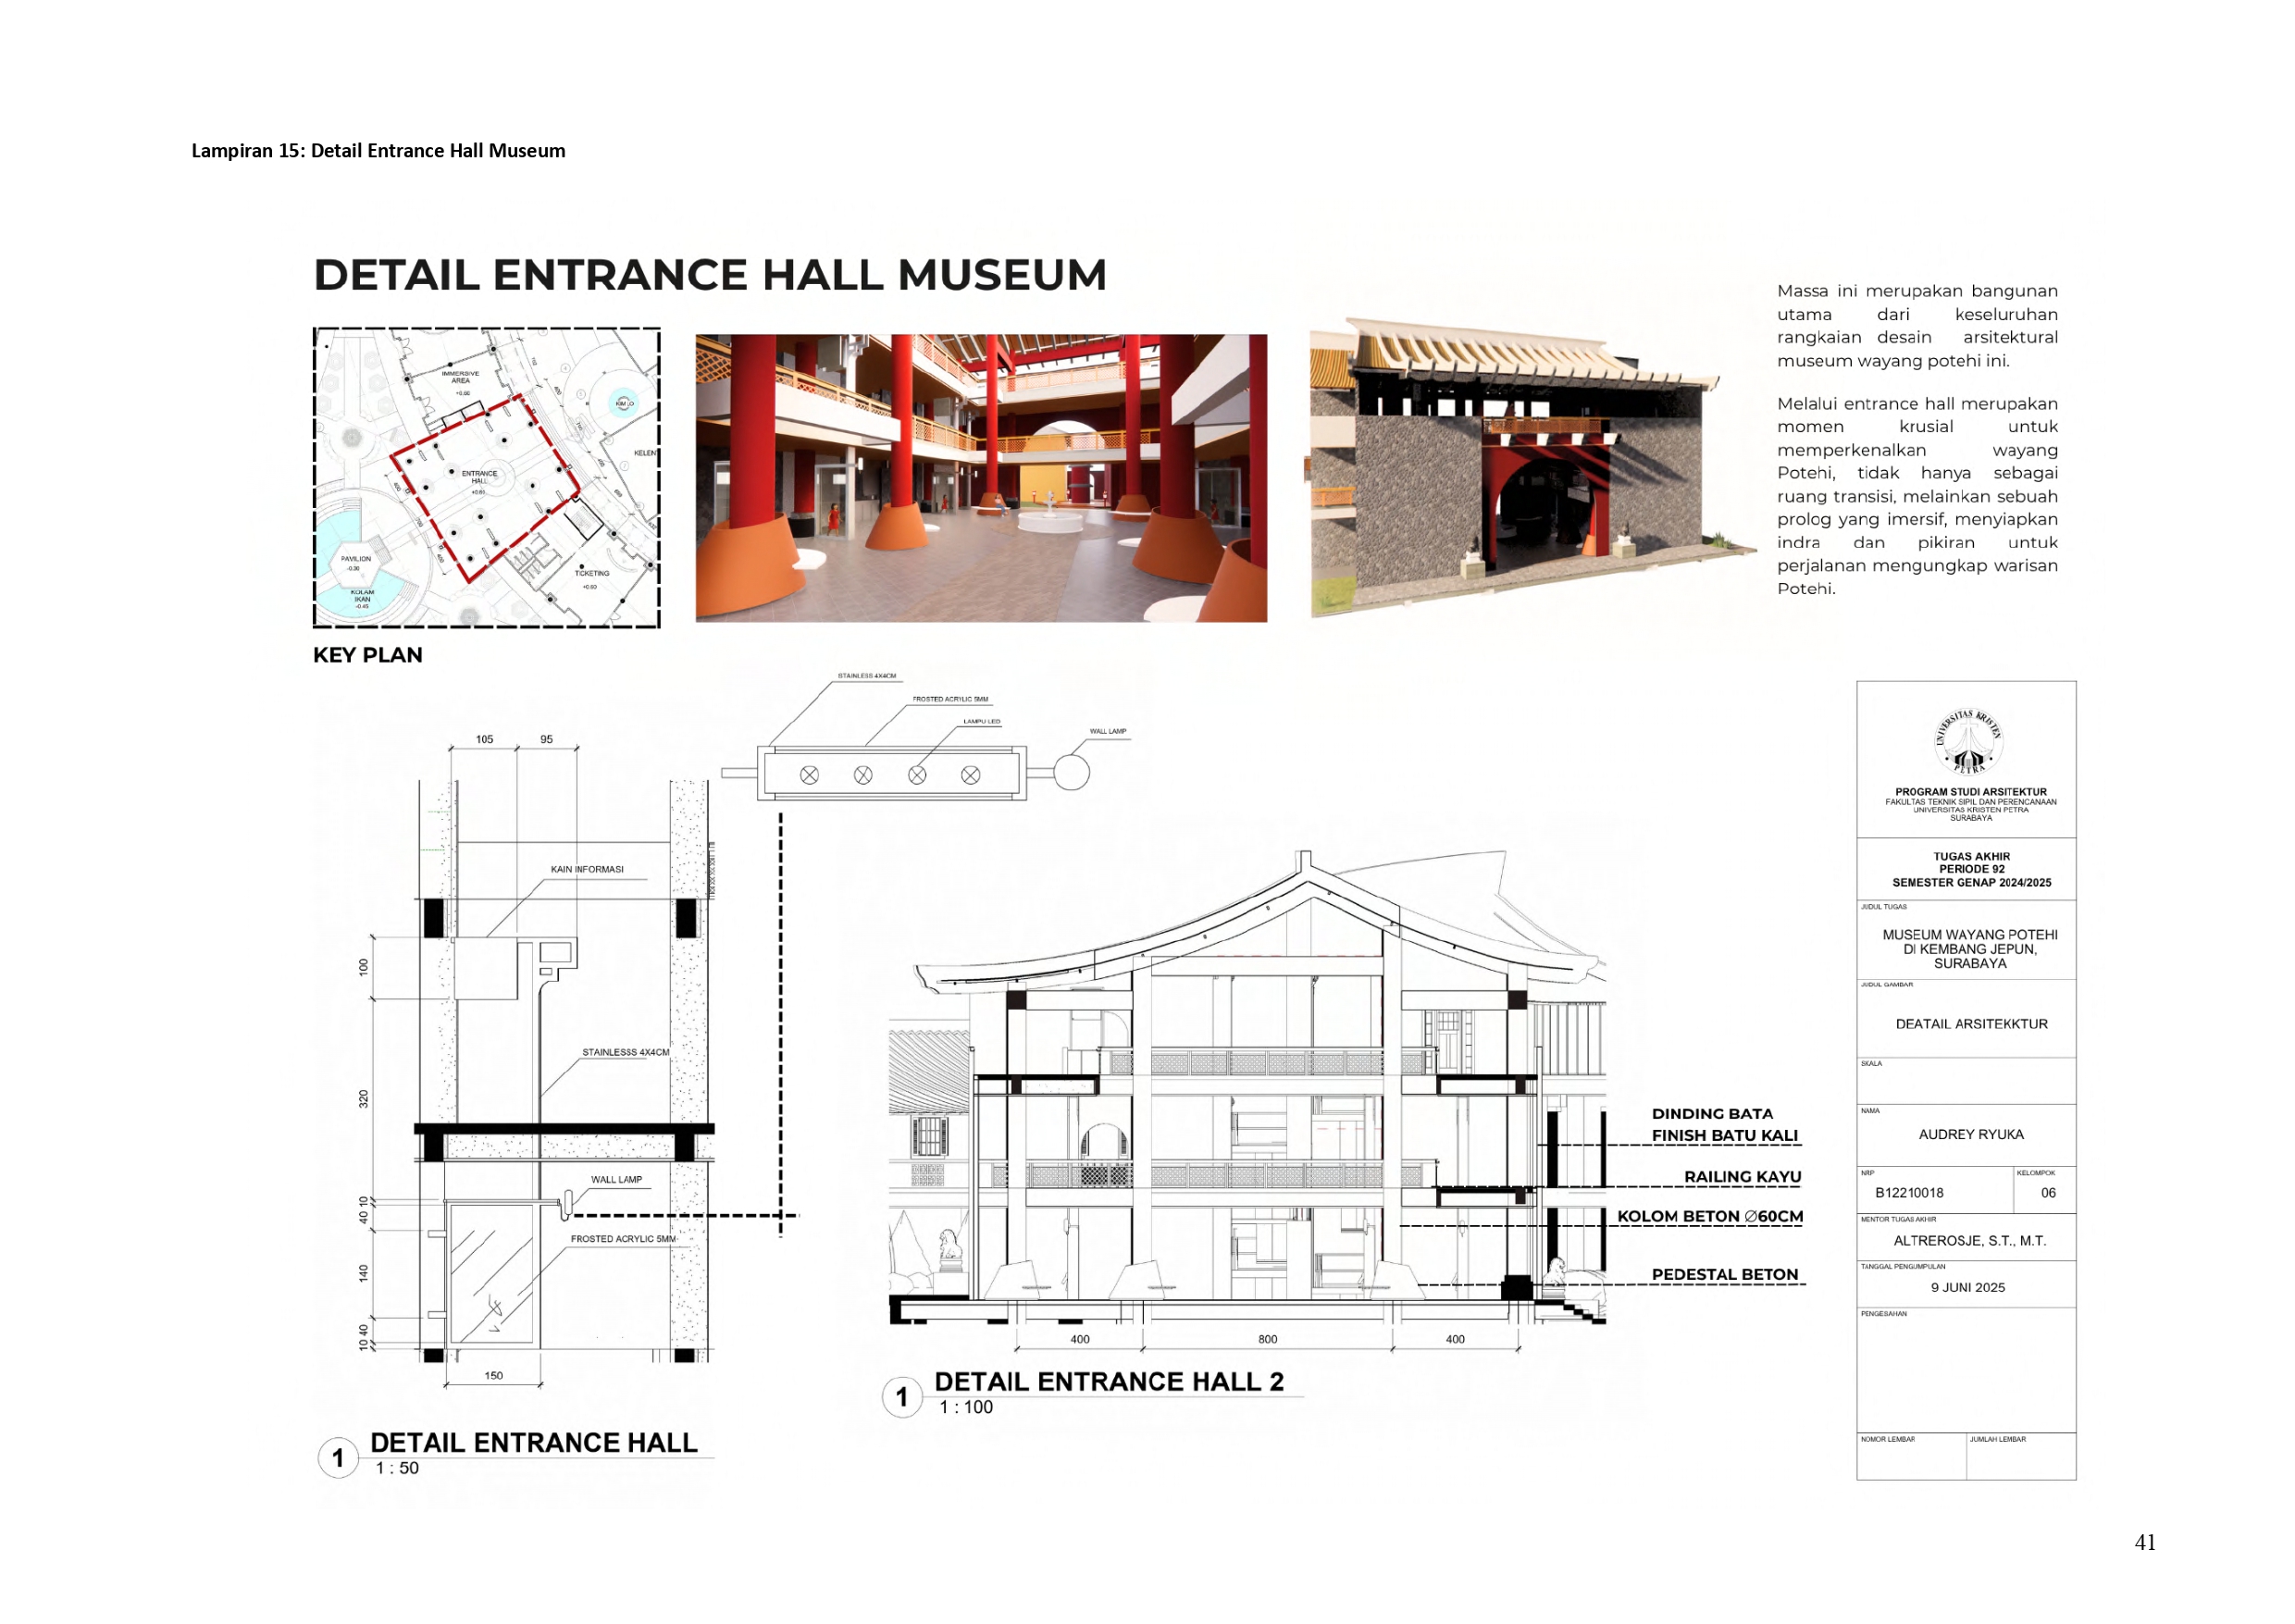
Task: Click the Pavilion hexagon in the key plan
Action: point(356,563)
